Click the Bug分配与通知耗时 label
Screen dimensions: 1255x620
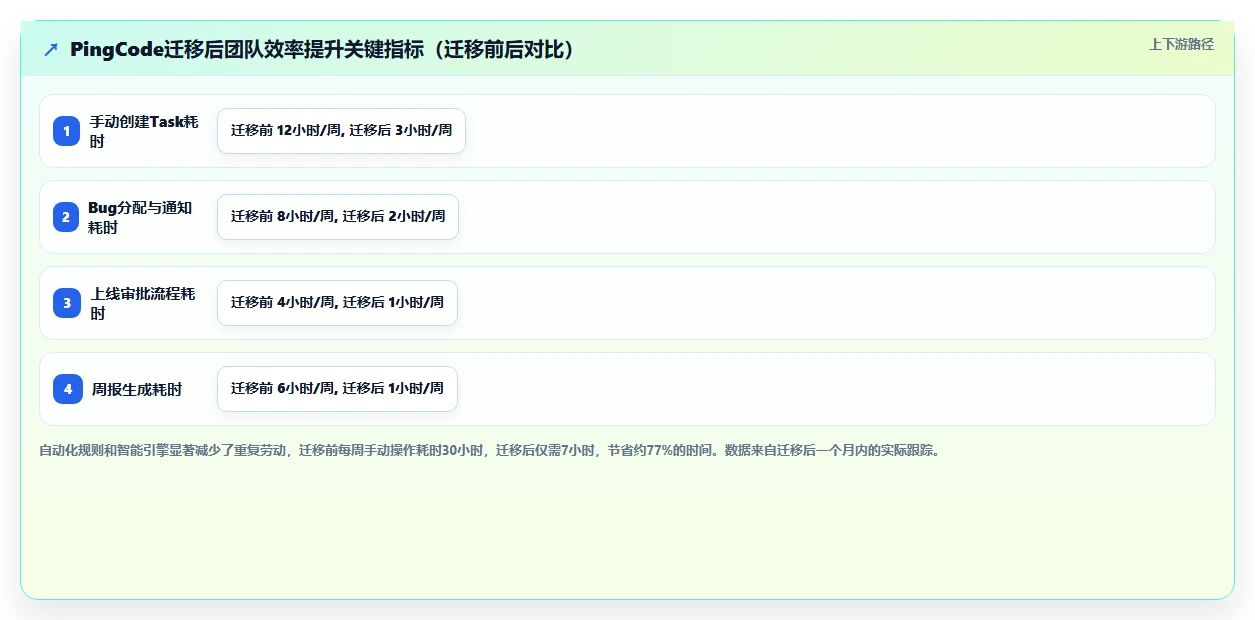(140, 217)
